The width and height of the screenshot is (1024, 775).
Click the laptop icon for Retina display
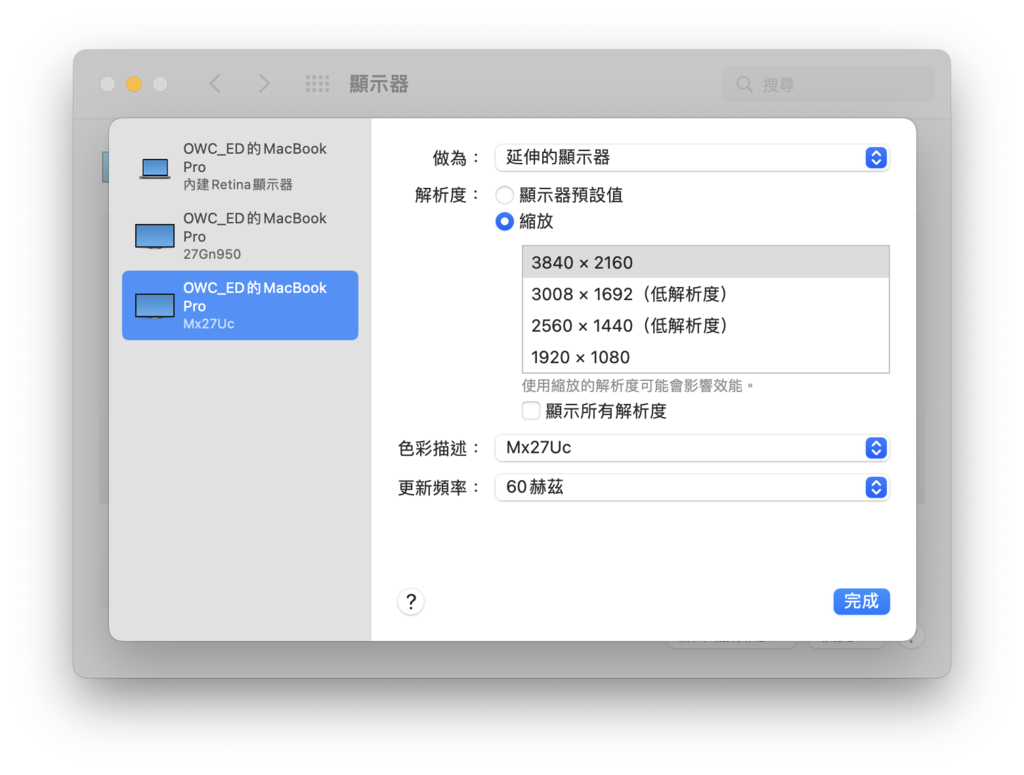[155, 168]
